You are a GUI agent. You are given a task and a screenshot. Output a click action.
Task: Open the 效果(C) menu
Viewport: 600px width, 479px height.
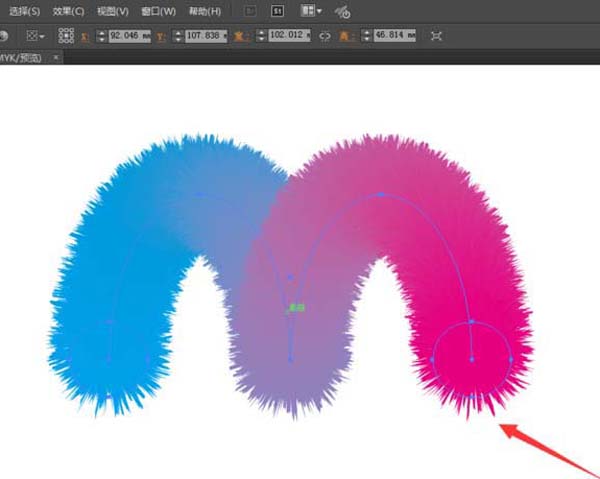[68, 11]
